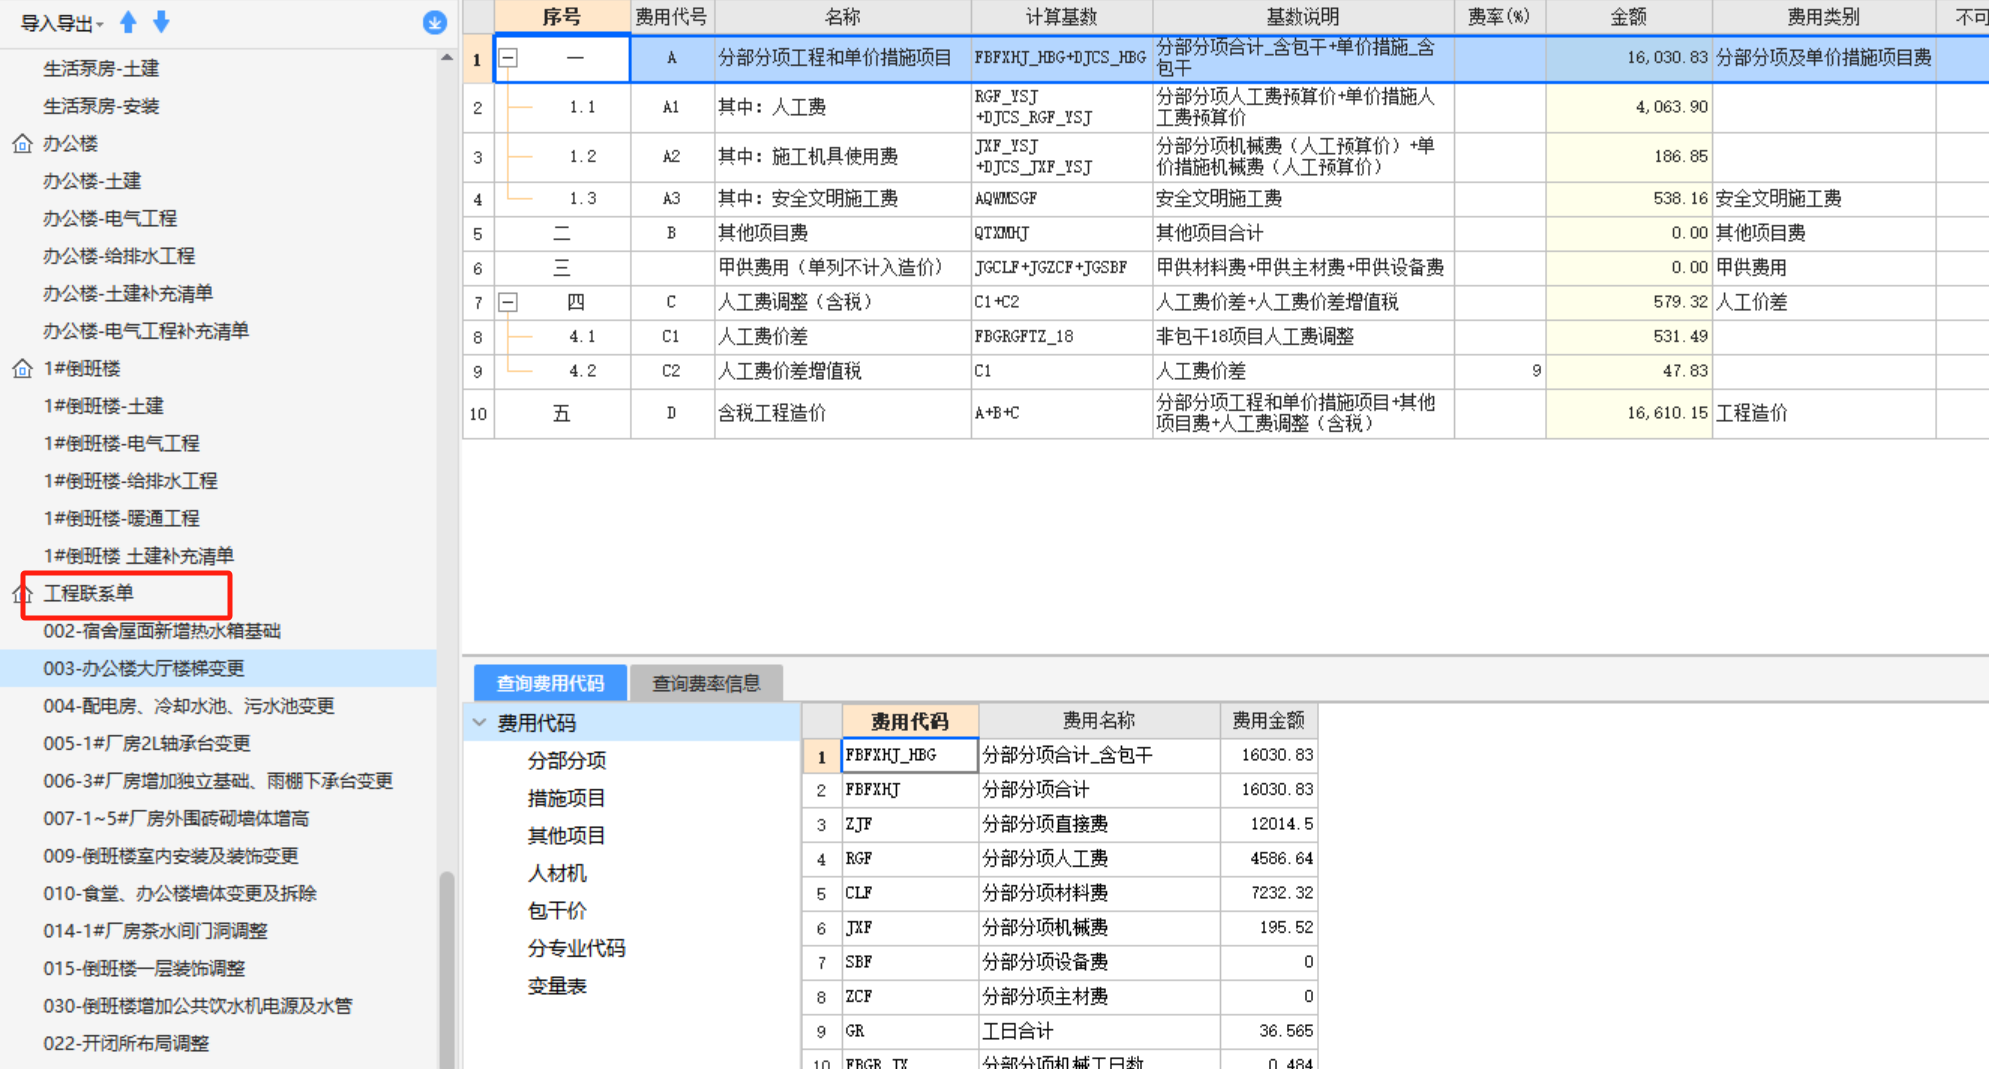This screenshot has width=1989, height=1069.
Task: Click the house icon beside 办公楼
Action: coord(22,144)
